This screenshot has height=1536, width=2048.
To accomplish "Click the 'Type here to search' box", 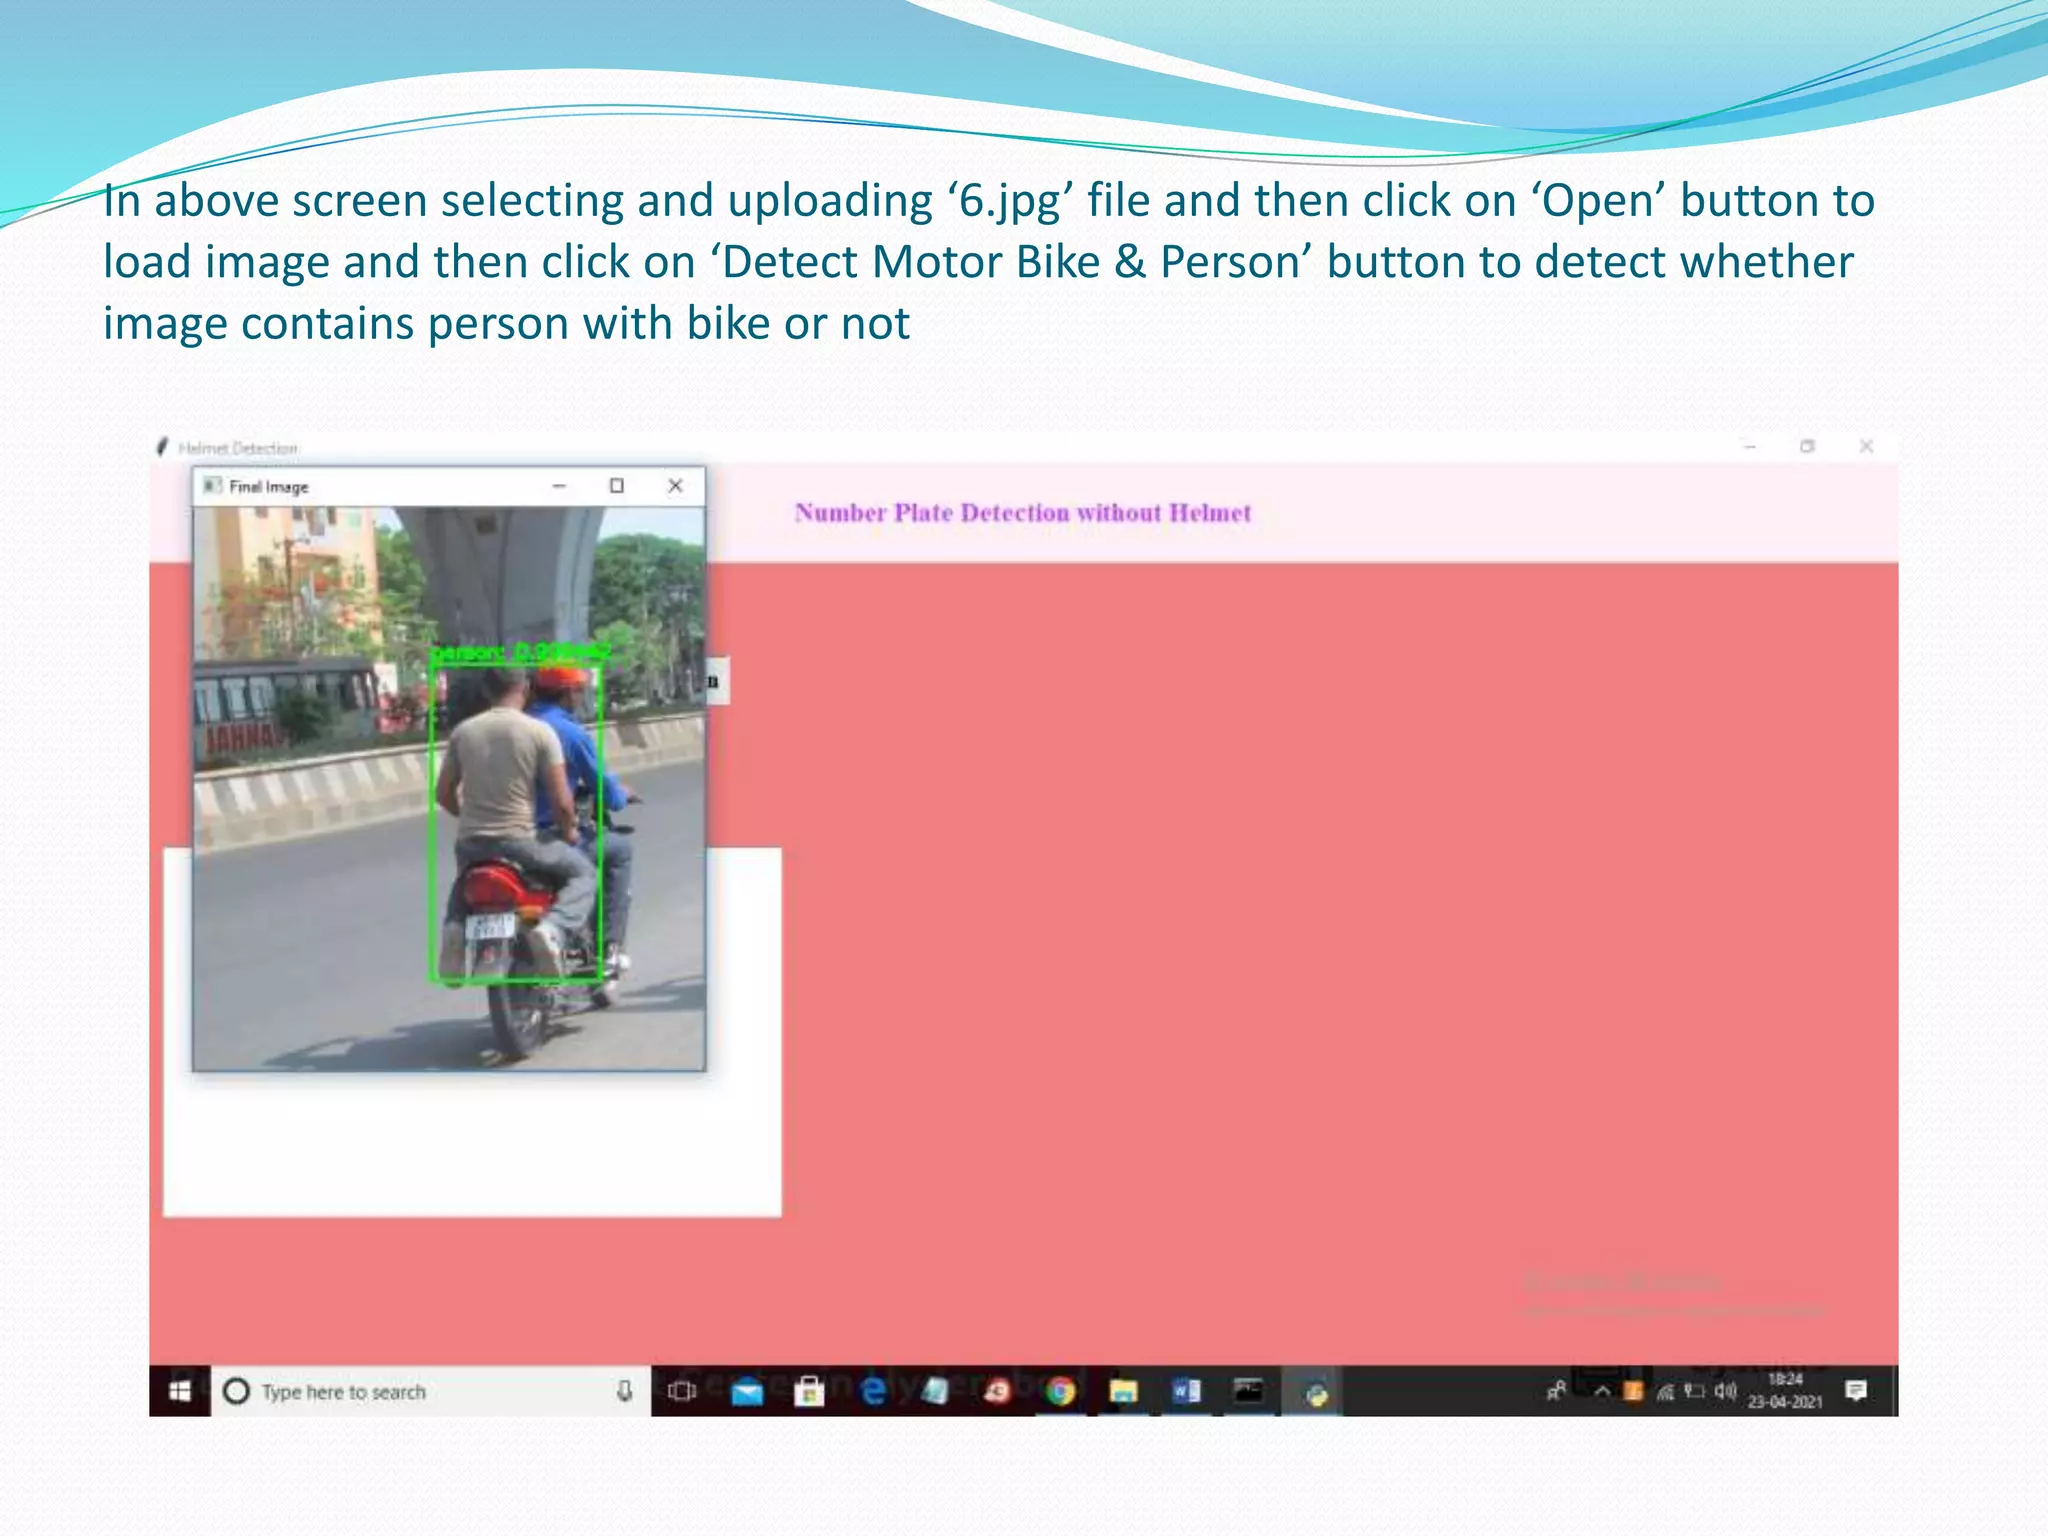I will click(x=430, y=1391).
